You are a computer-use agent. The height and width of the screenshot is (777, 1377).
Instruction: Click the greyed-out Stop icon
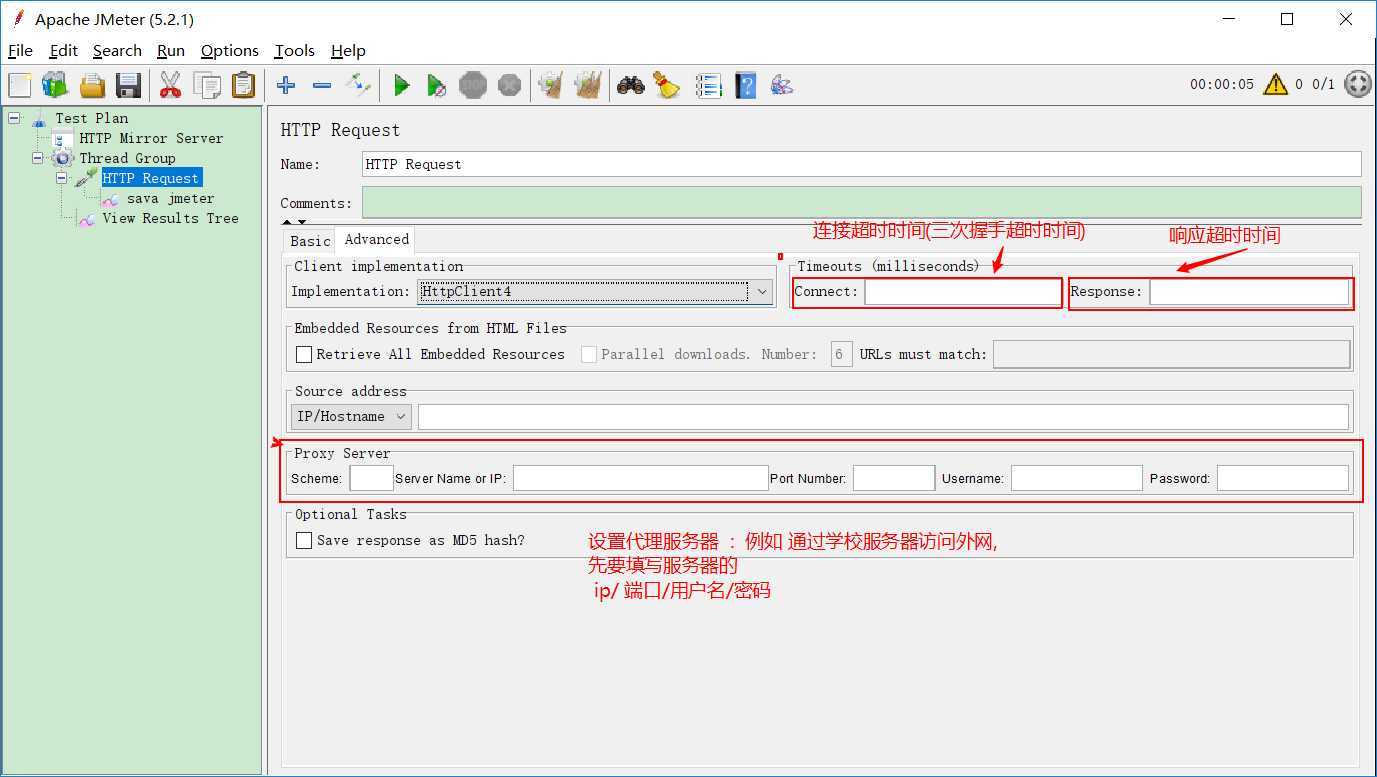point(473,85)
